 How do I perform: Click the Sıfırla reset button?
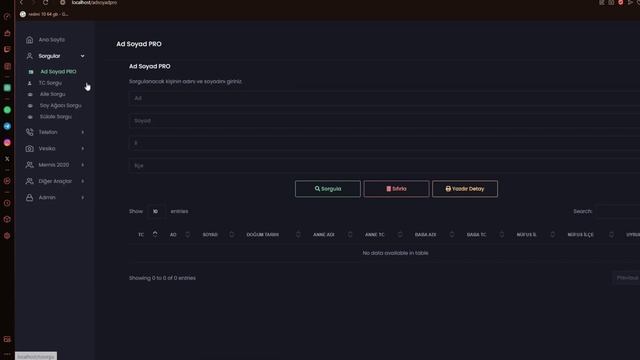coord(396,189)
